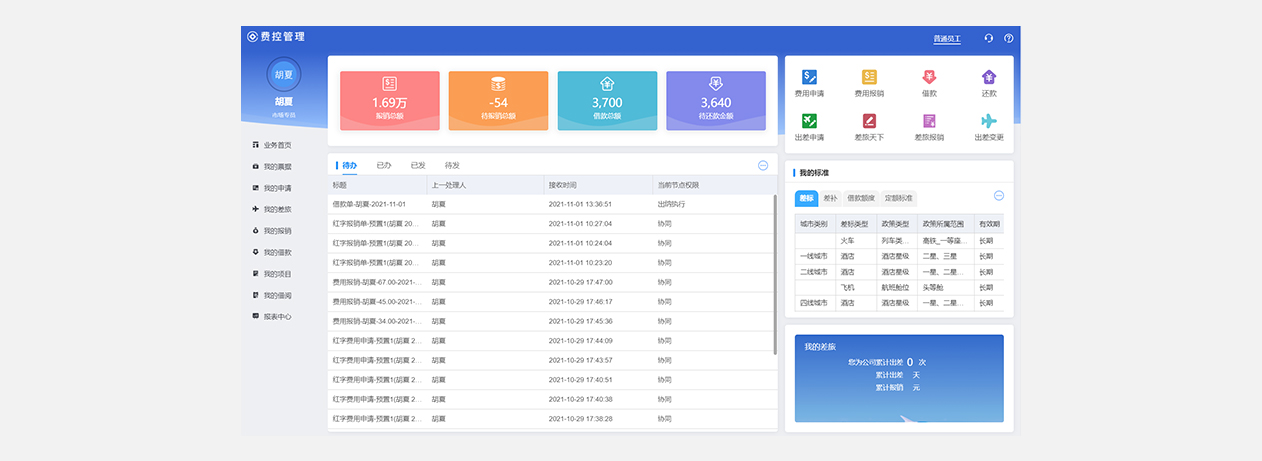The width and height of the screenshot is (1262, 461).
Task: Select the 定额标准 tab
Action: pos(900,198)
